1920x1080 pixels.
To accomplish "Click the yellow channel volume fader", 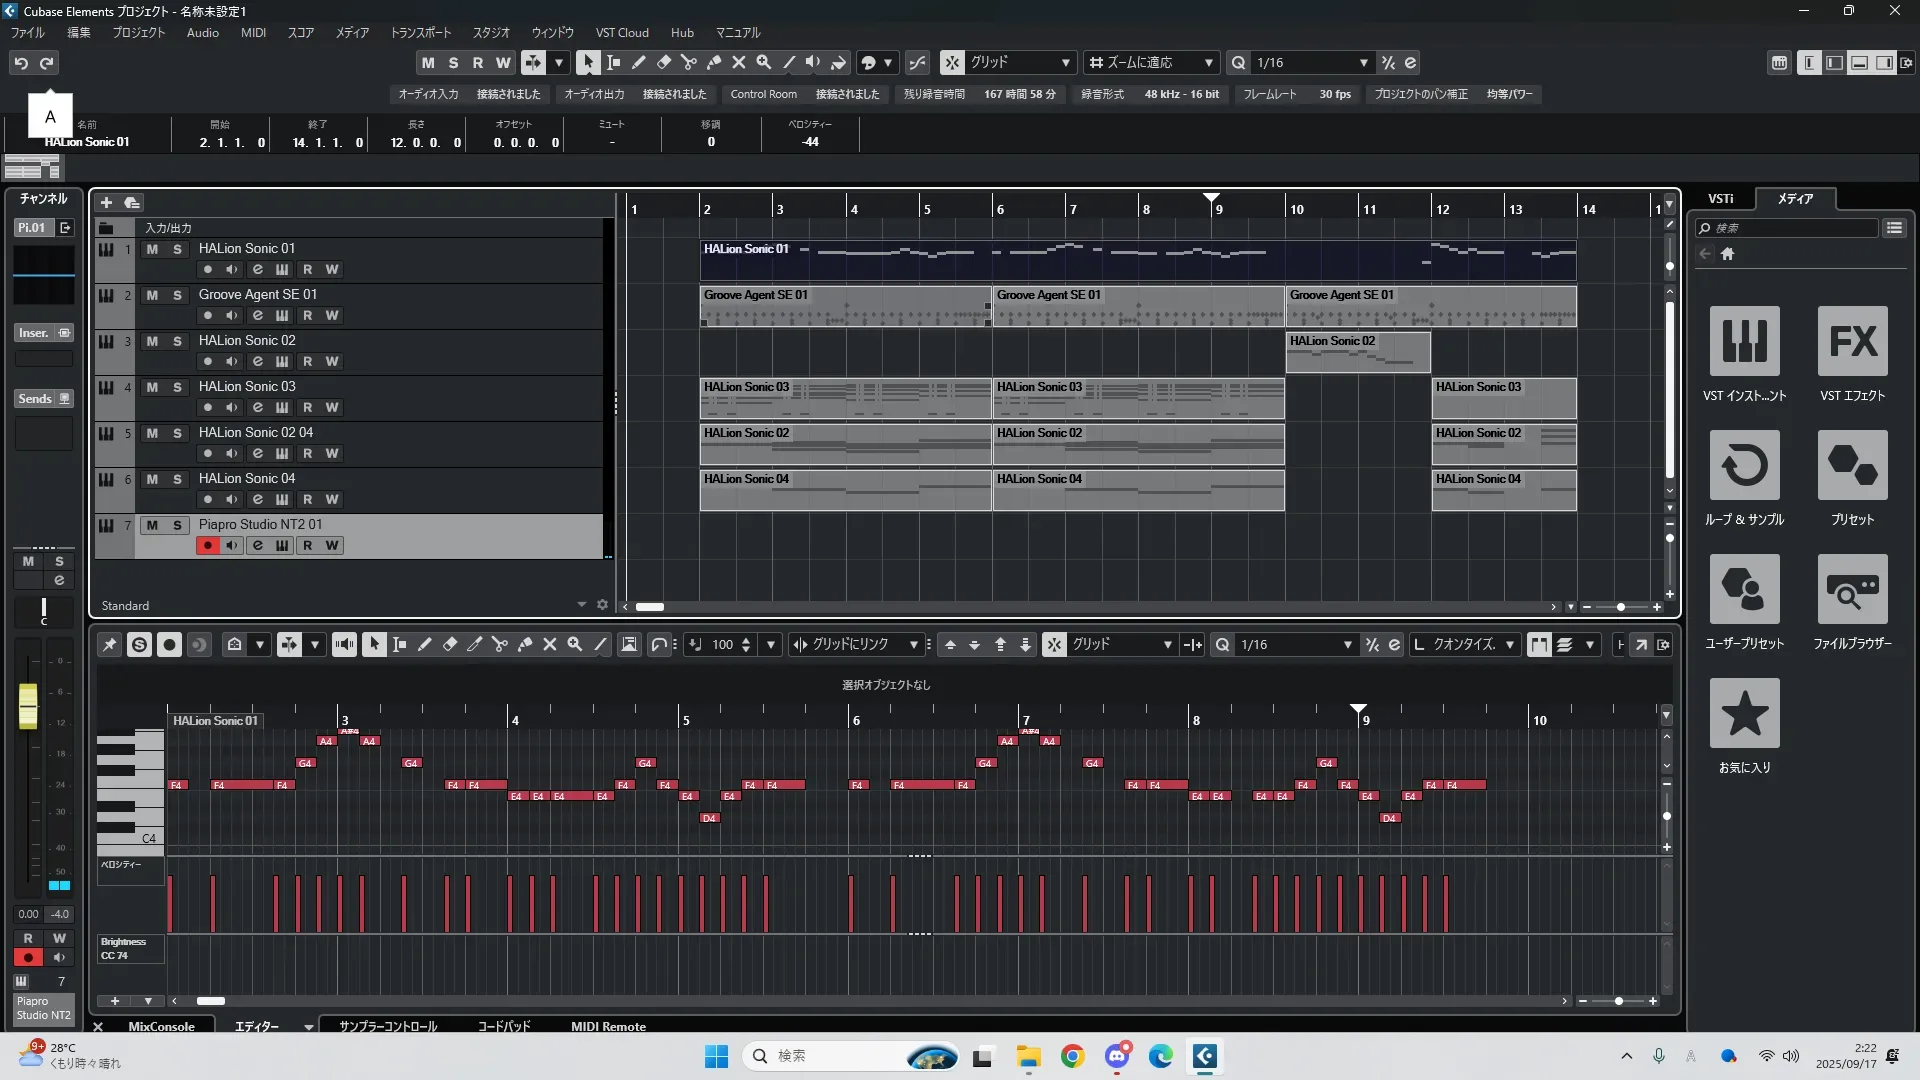I will pos(28,705).
